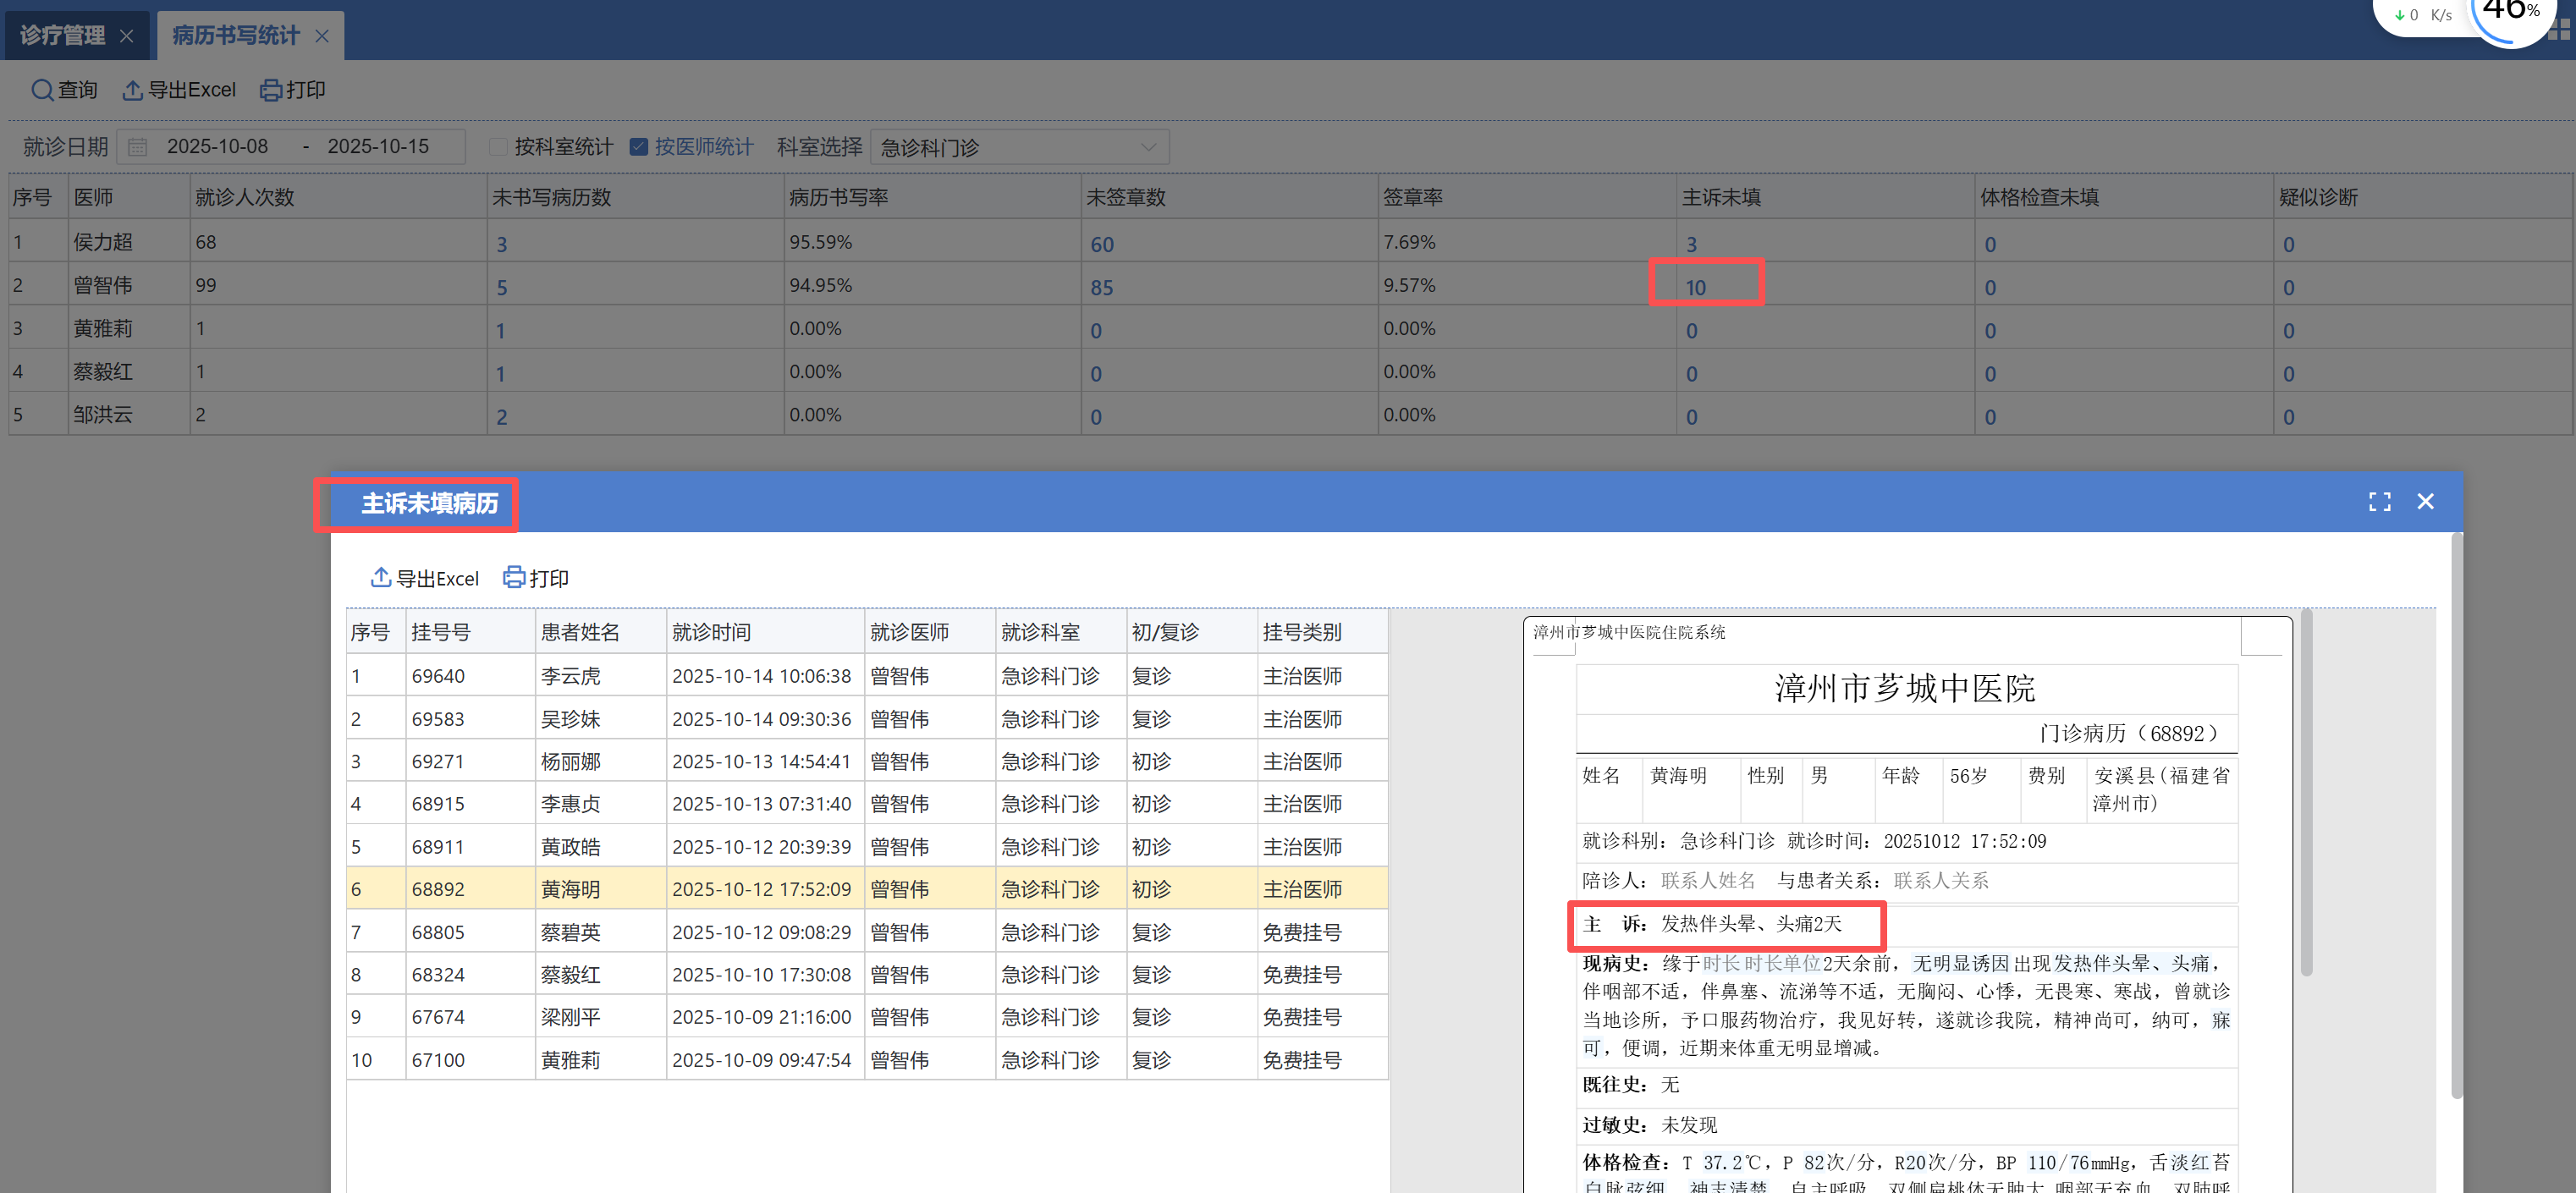Enable the 按科室统计 checkbox

[498, 147]
